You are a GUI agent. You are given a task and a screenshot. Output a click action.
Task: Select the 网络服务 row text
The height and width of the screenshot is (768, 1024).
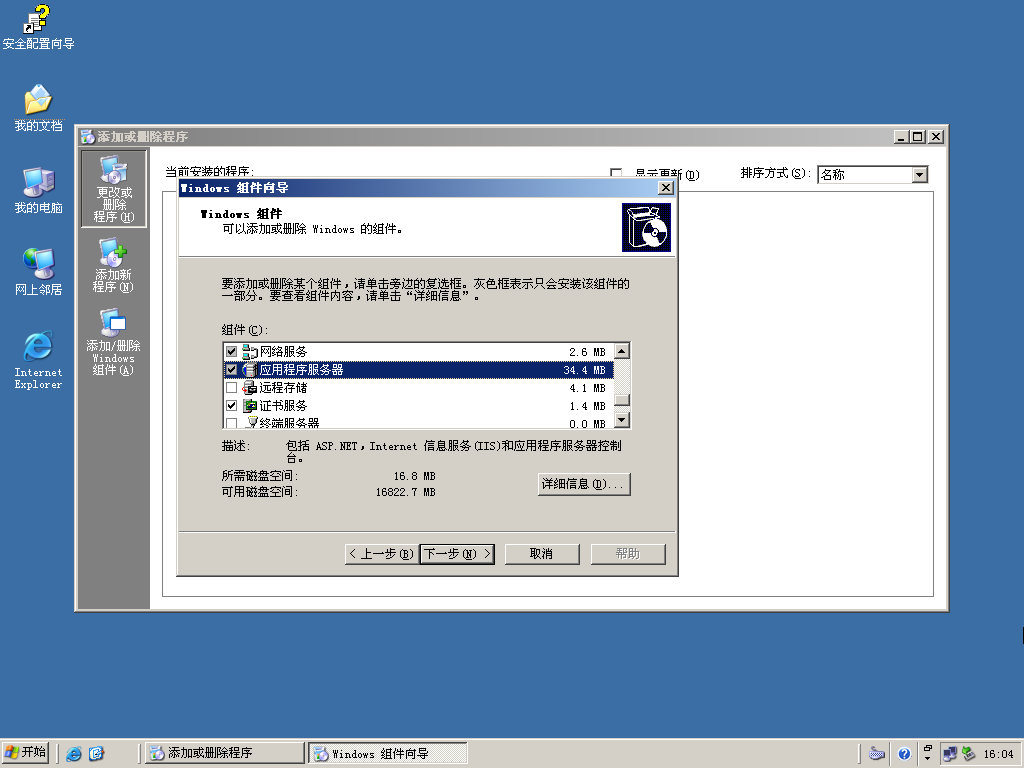point(283,352)
